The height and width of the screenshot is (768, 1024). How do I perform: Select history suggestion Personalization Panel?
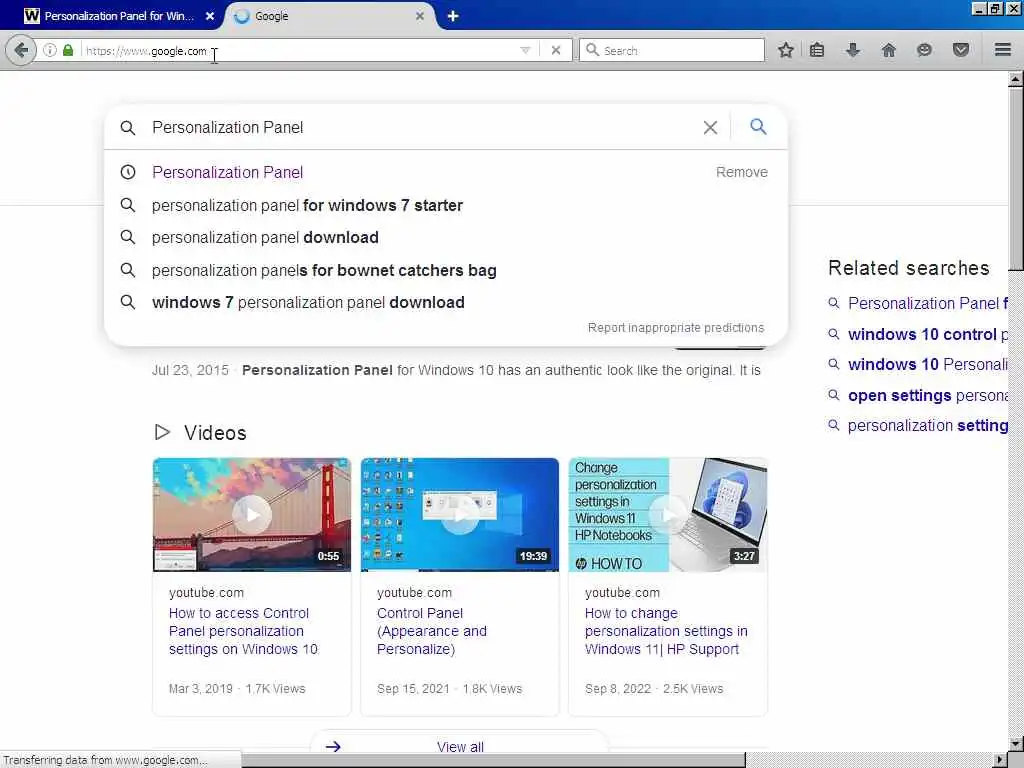coord(227,172)
